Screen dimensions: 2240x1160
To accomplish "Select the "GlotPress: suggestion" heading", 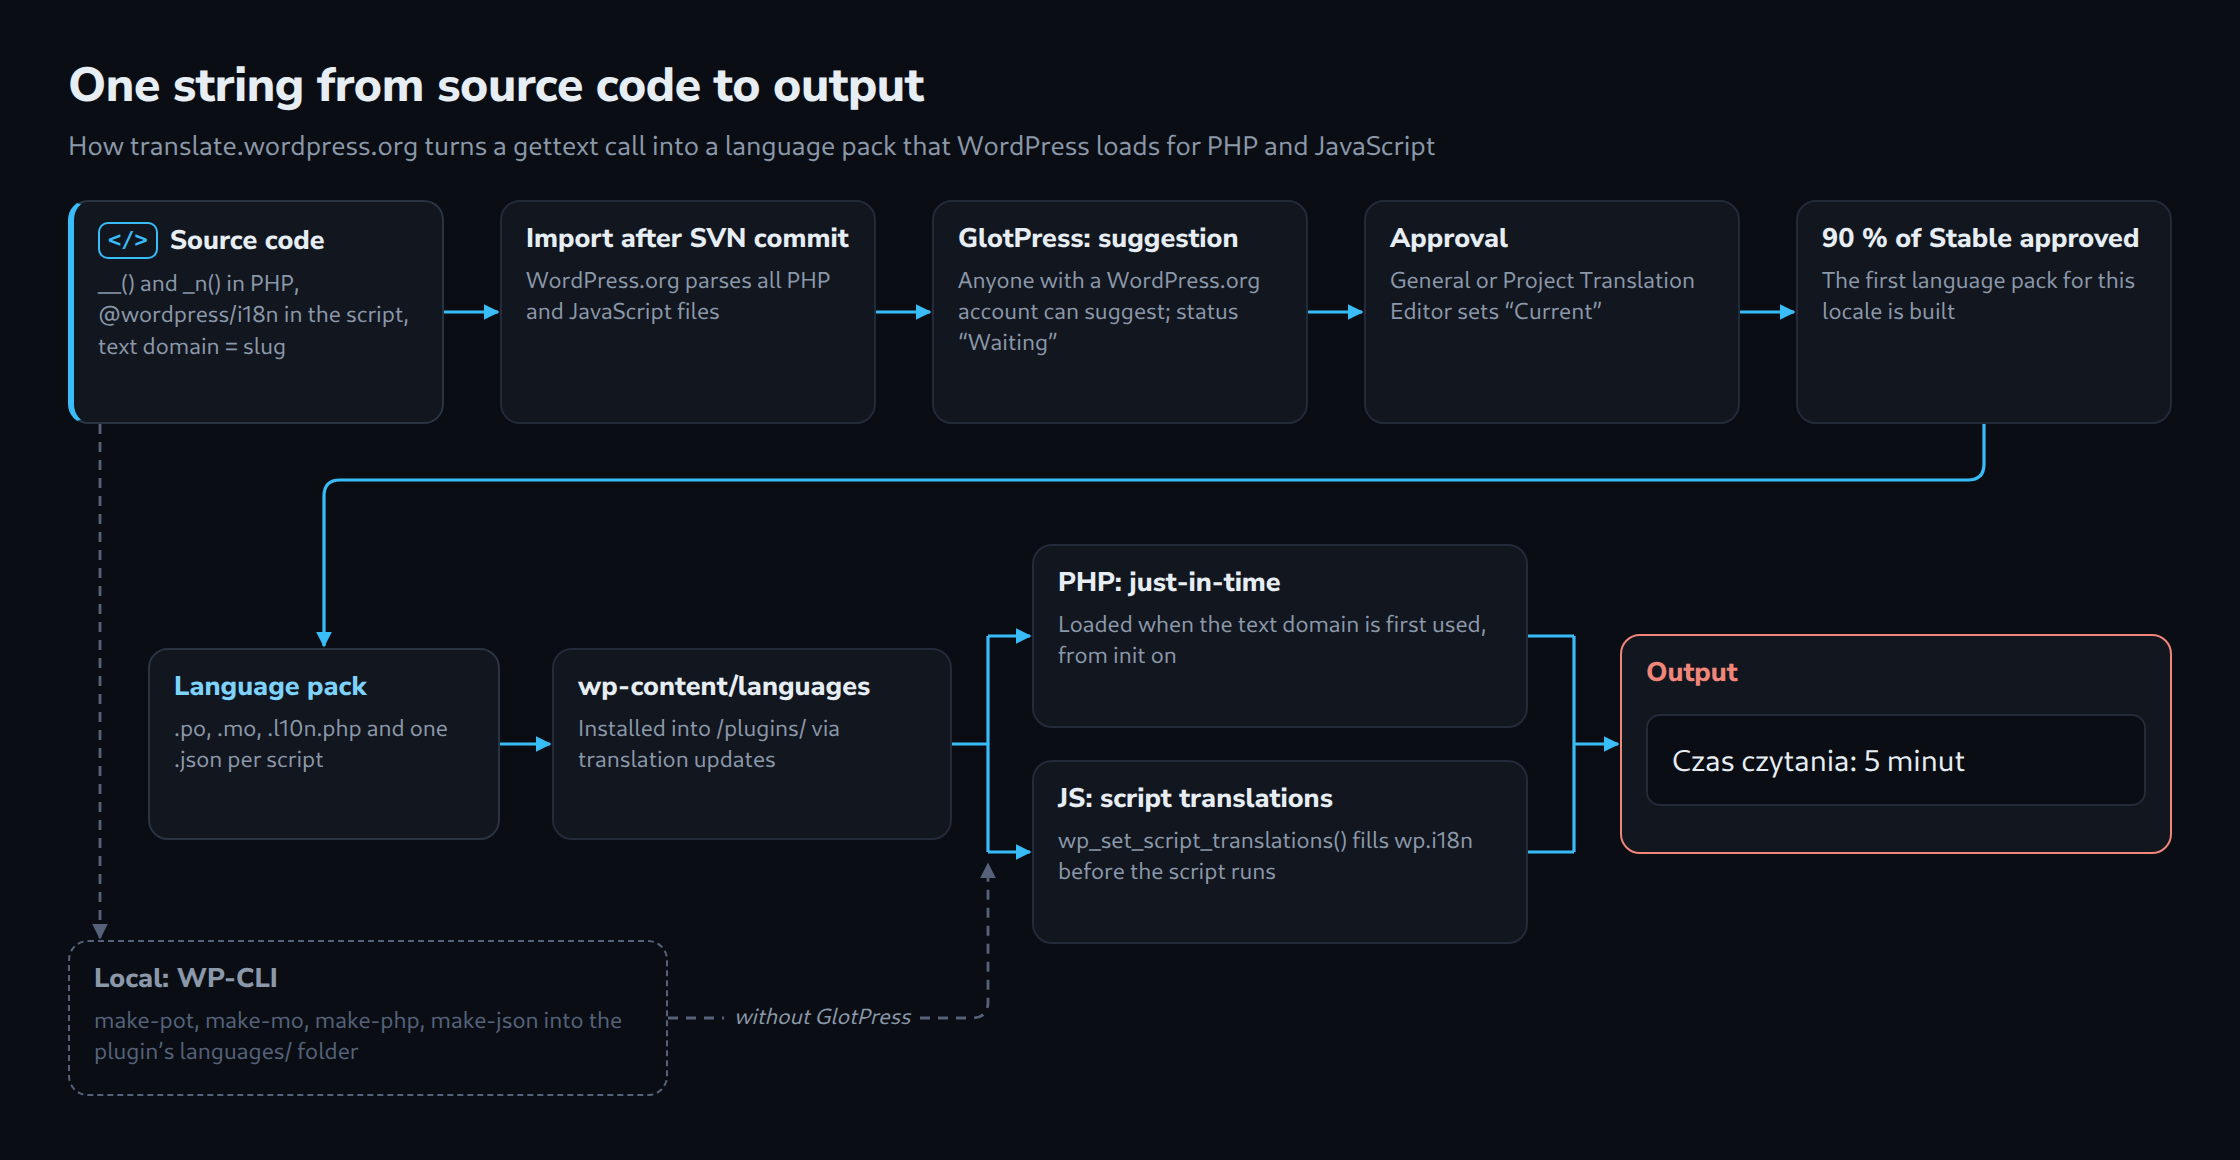I will 1098,238.
